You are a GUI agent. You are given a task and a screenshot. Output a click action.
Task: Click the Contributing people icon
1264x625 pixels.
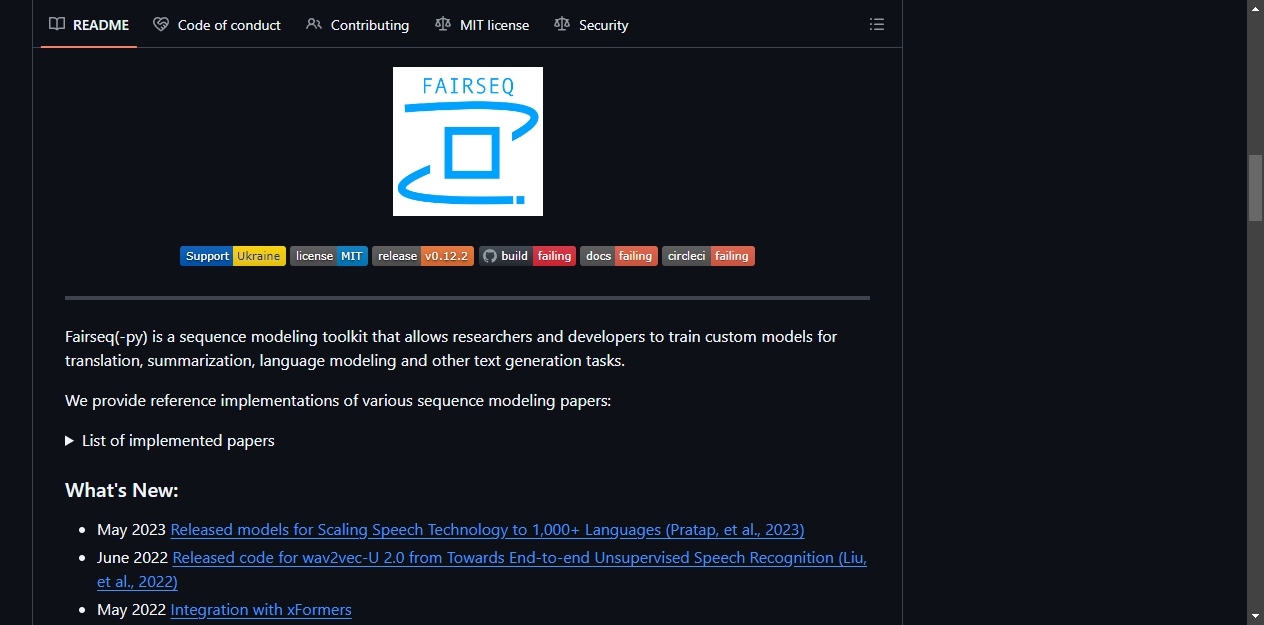pos(314,25)
